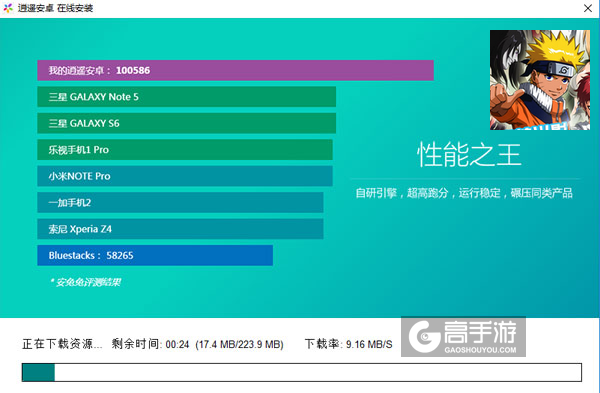Click the 逍遥安卓 在线安装 window title
Viewport: 600px width, 393px height.
pyautogui.click(x=55, y=8)
